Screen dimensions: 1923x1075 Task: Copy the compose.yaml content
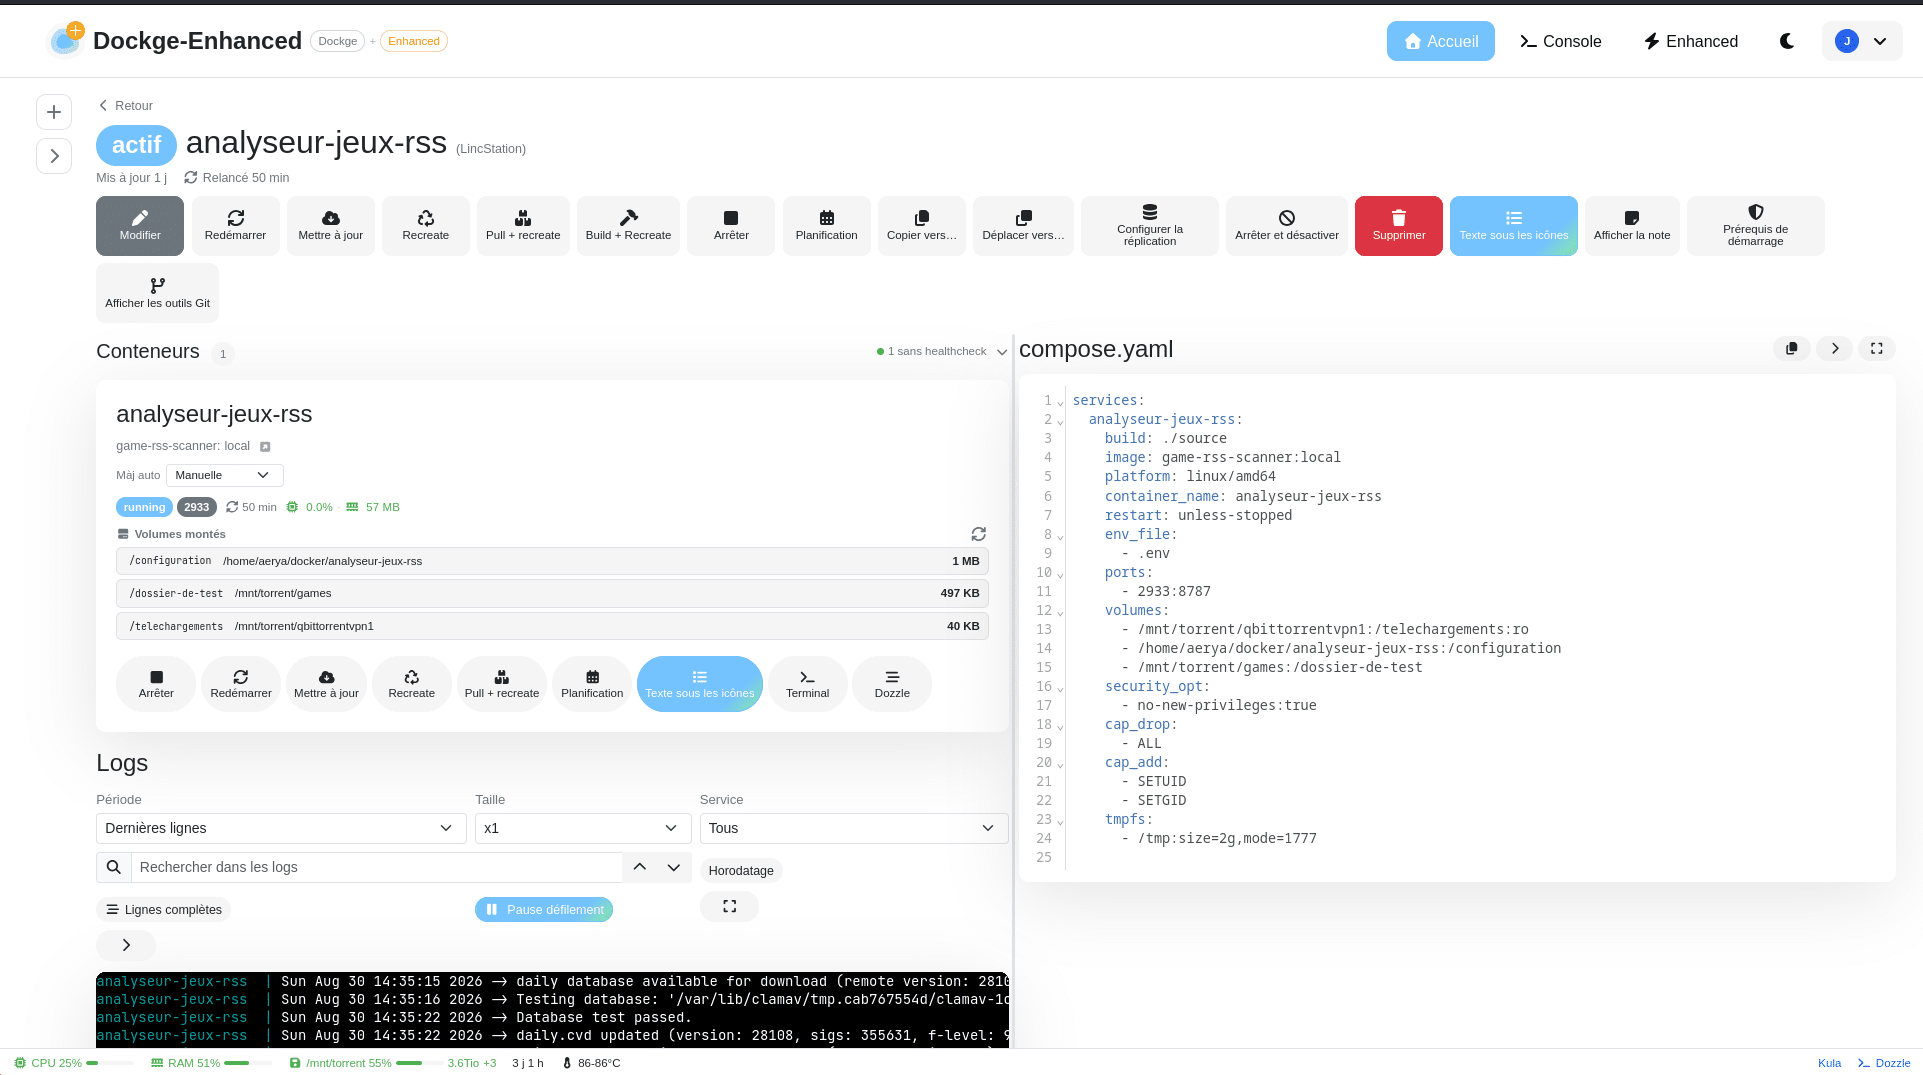click(x=1792, y=349)
